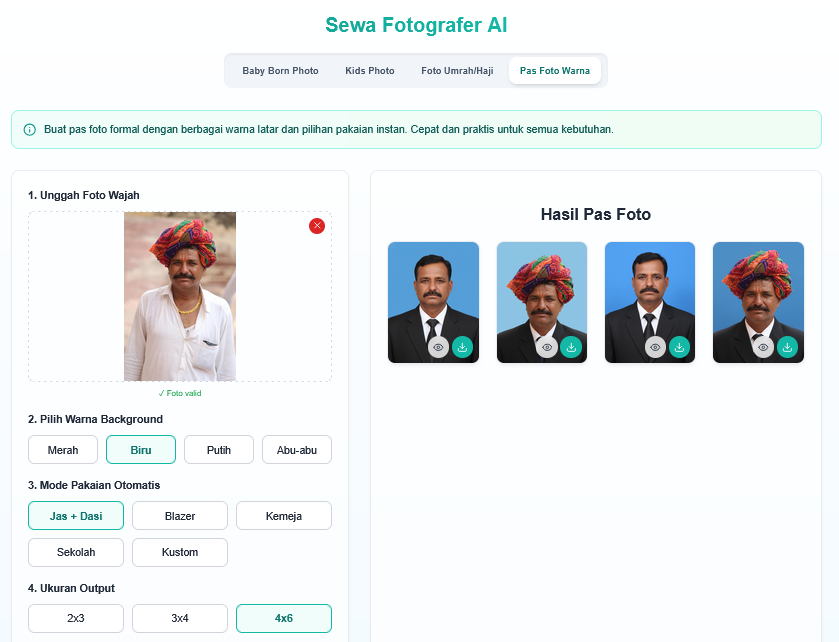839x642 pixels.
Task: Select Putih as background color
Action: point(219,450)
